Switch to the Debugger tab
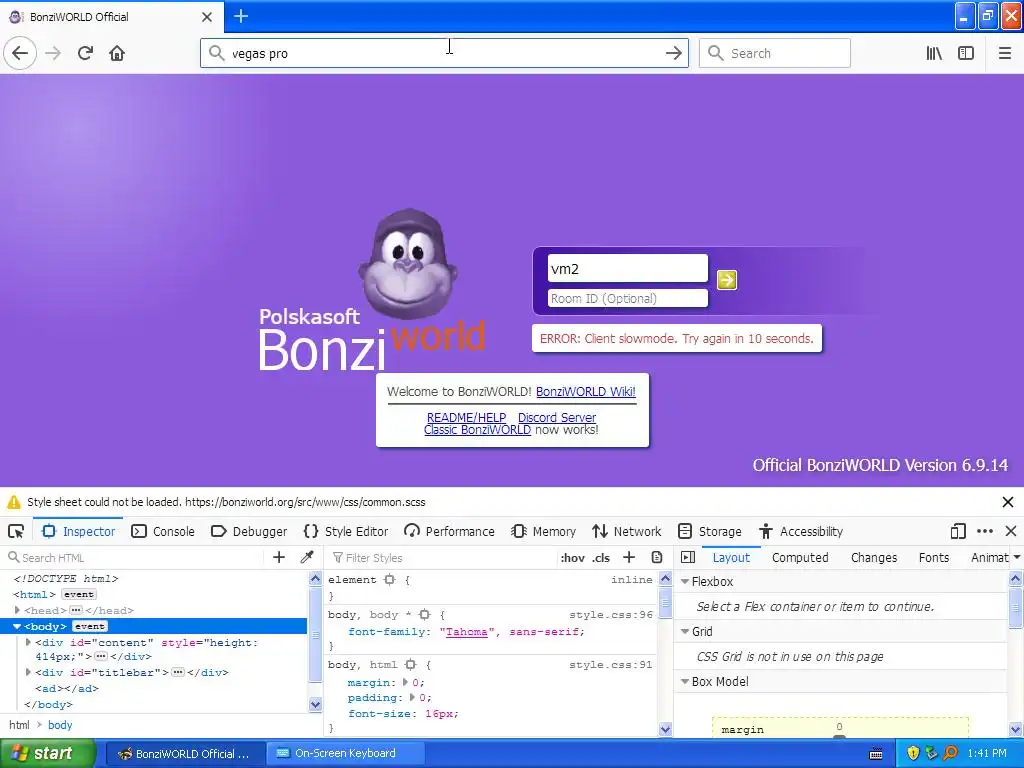 [x=249, y=532]
